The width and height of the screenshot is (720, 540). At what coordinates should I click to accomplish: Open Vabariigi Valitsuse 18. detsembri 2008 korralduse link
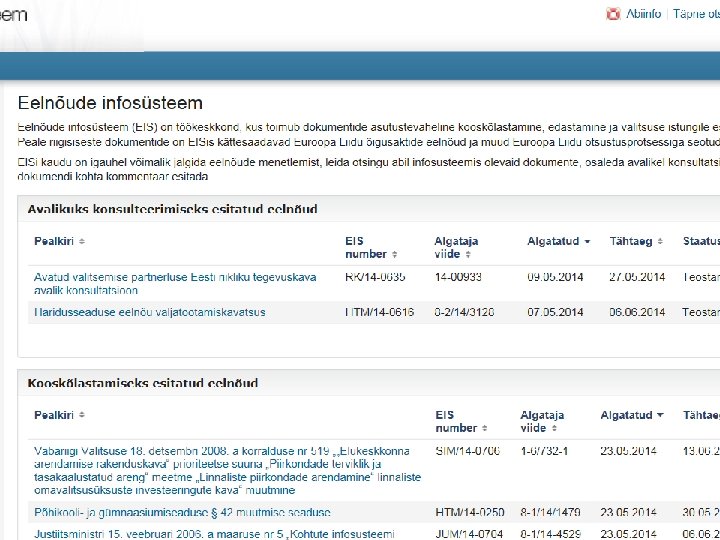coord(227,471)
